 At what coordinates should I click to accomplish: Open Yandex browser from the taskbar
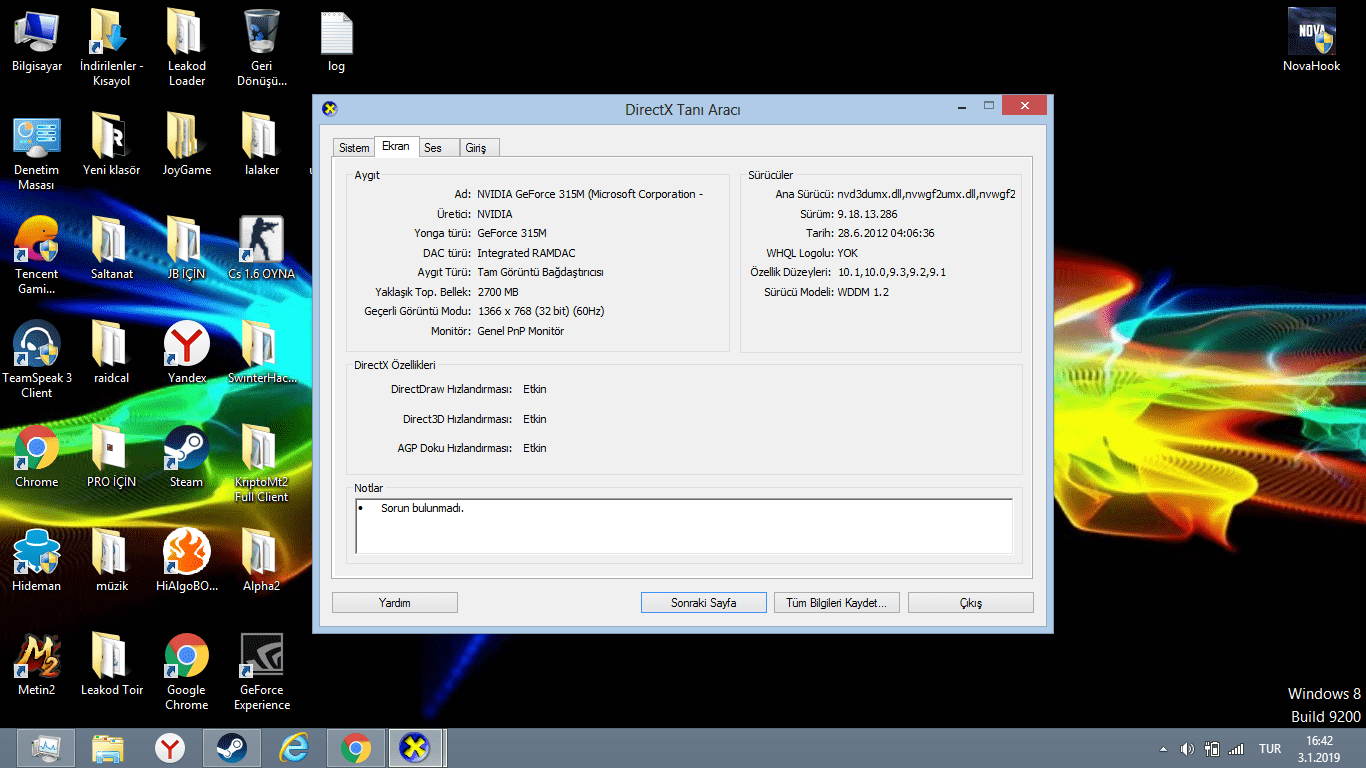coord(170,748)
